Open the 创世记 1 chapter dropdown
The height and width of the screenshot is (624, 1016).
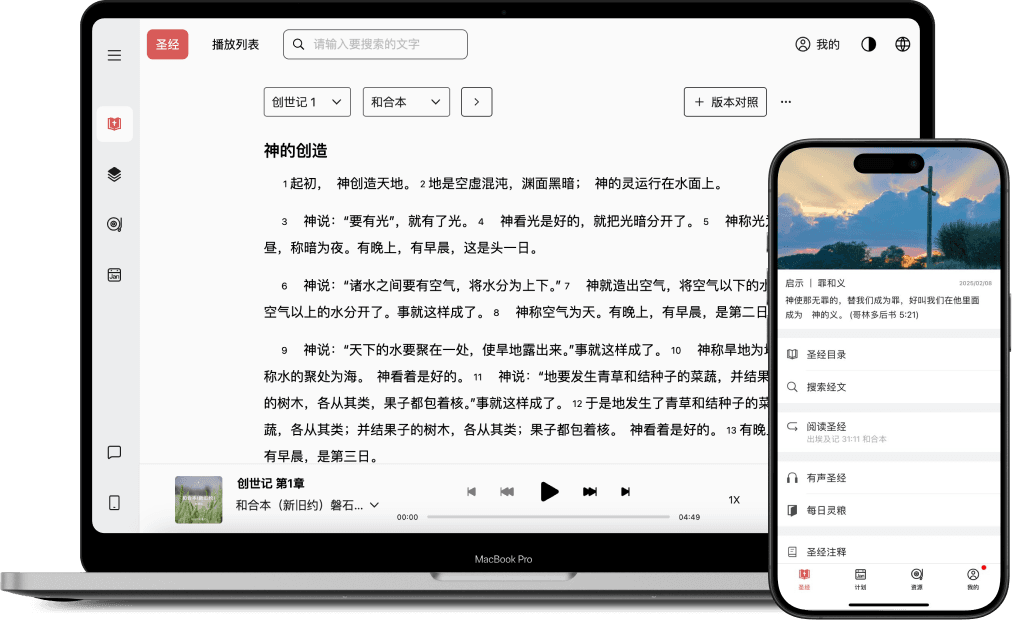tap(307, 102)
